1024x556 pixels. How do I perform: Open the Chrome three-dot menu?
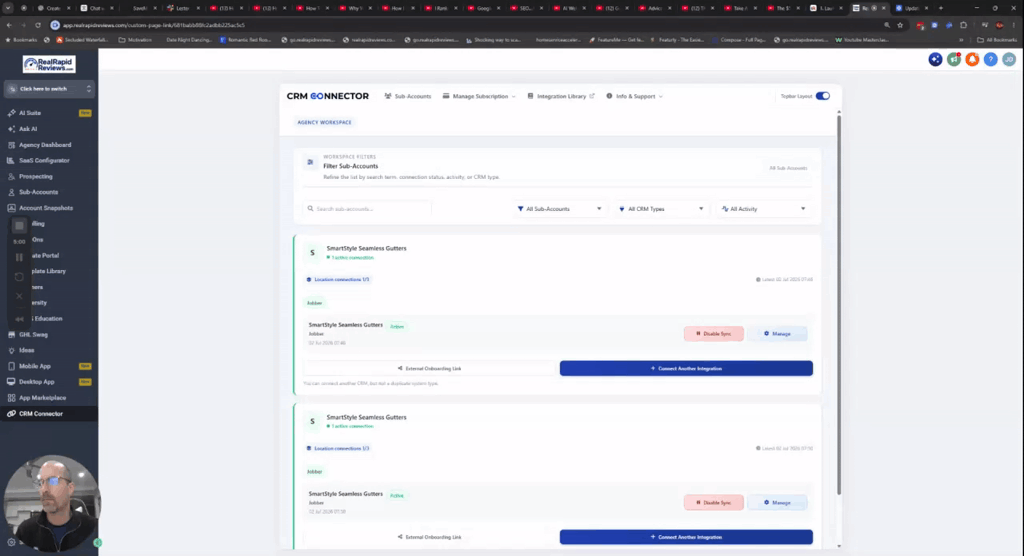tap(1014, 25)
